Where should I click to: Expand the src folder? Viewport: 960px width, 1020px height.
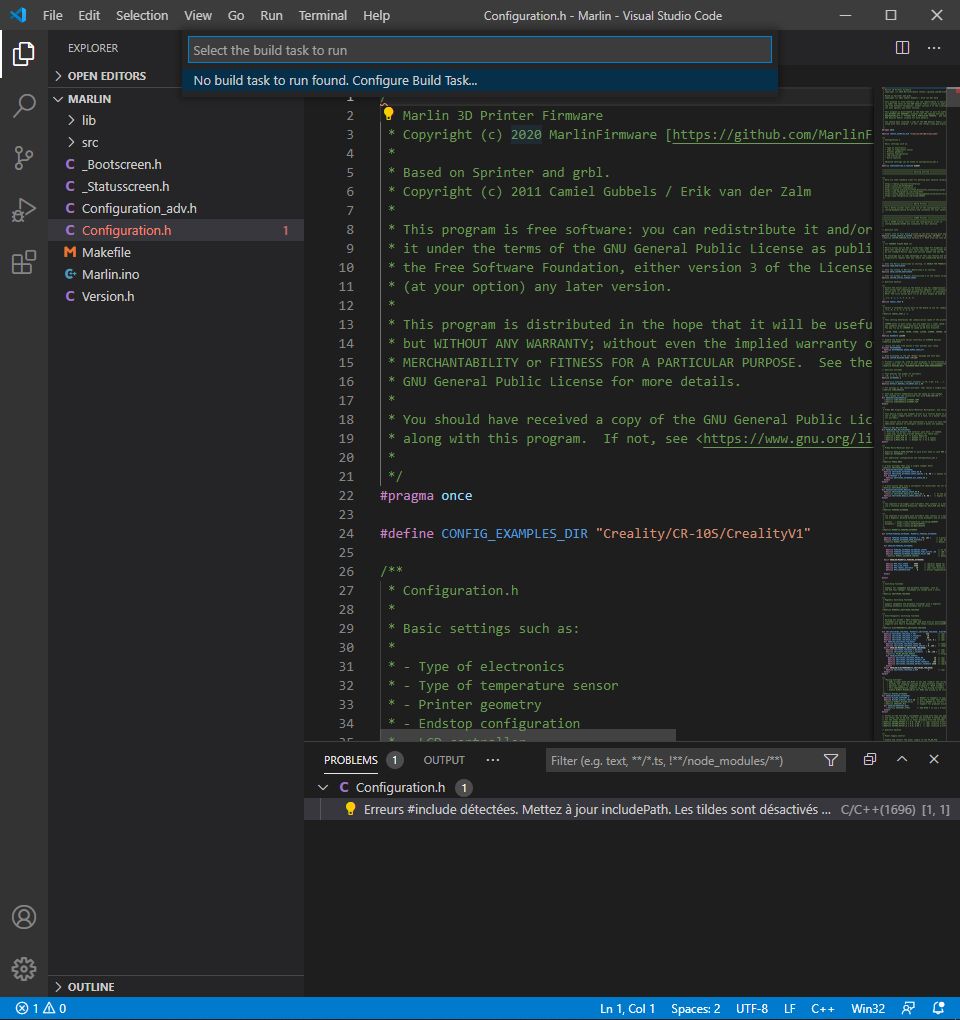click(72, 142)
